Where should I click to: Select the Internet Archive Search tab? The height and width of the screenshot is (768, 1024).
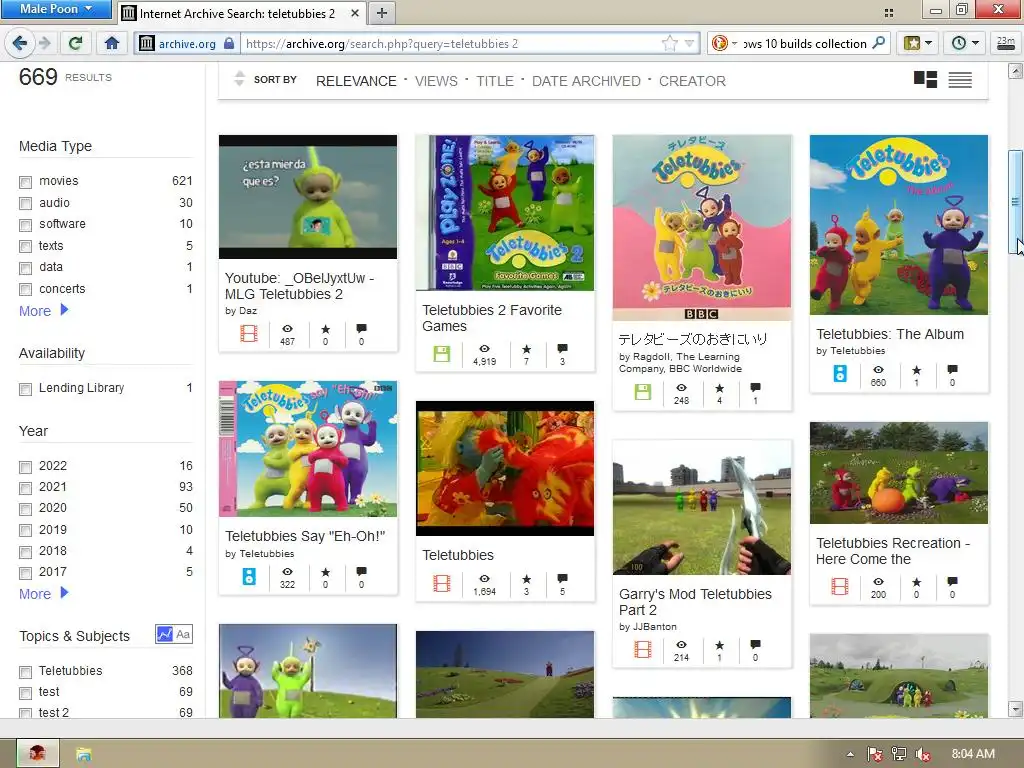(x=242, y=13)
